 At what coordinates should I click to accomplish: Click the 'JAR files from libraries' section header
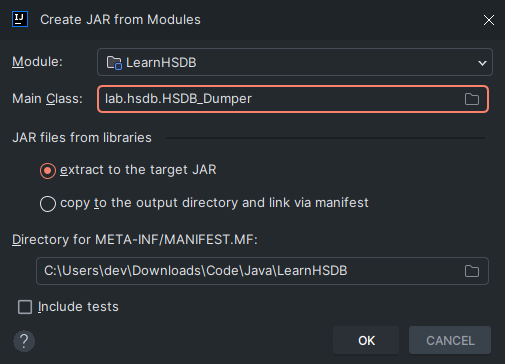pos(82,138)
